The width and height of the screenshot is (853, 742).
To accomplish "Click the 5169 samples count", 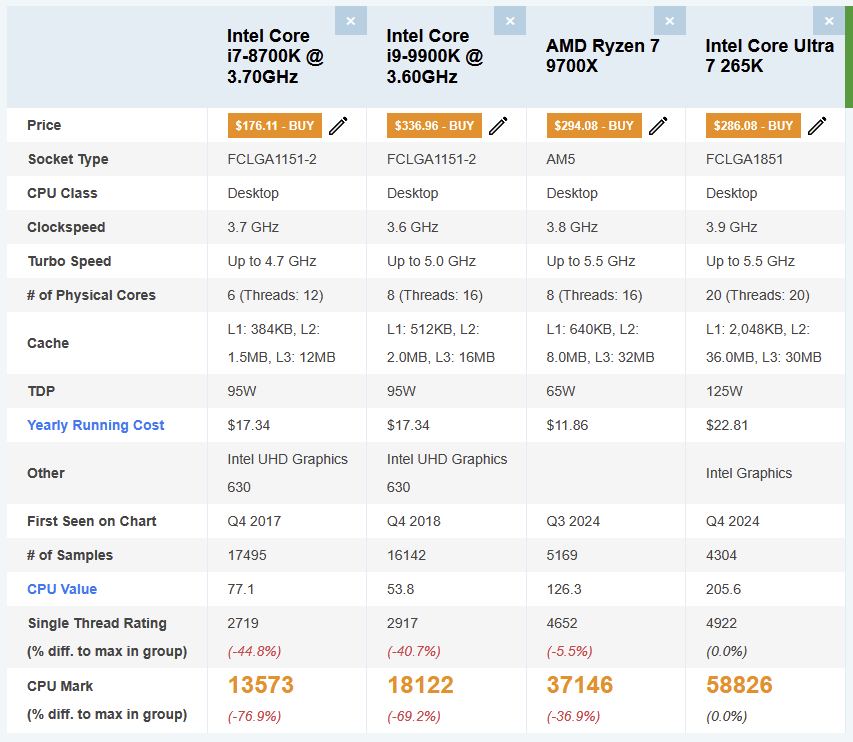I will coord(562,555).
